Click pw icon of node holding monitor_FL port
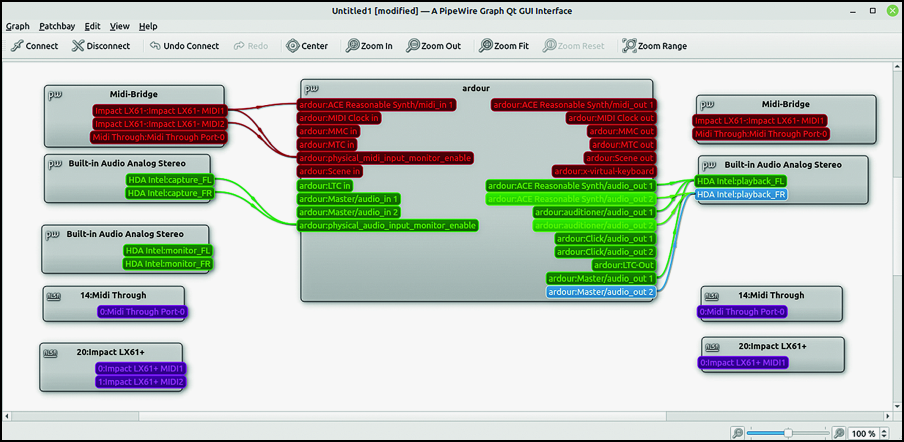 pyautogui.click(x=52, y=235)
